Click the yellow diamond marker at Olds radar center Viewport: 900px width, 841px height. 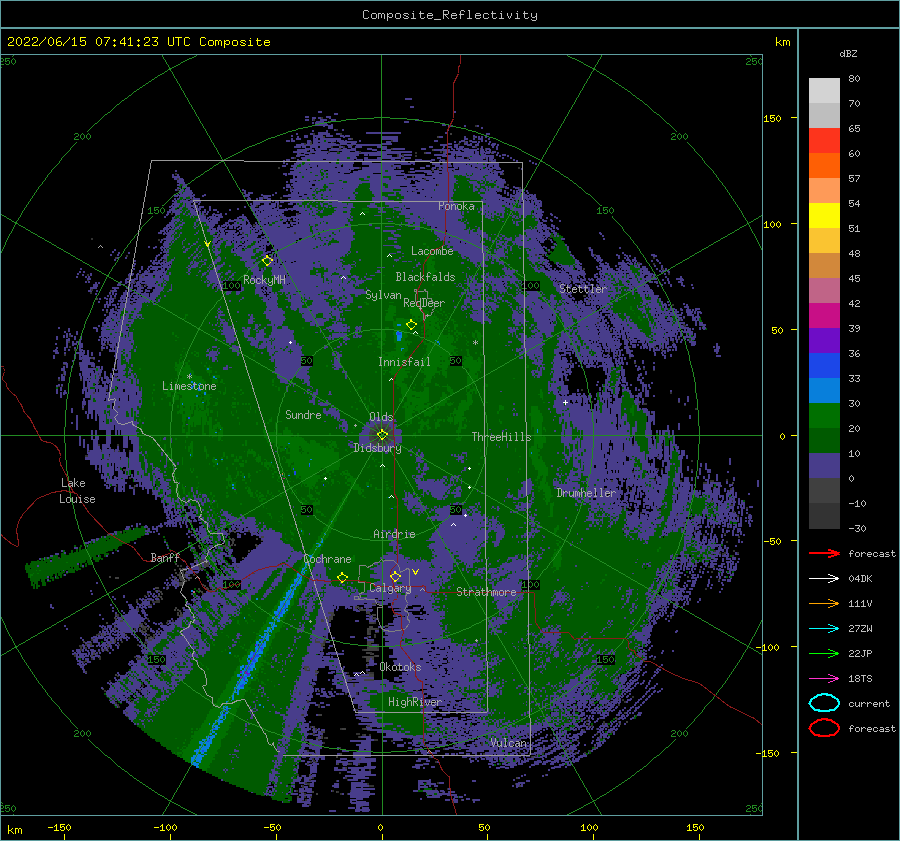click(382, 435)
